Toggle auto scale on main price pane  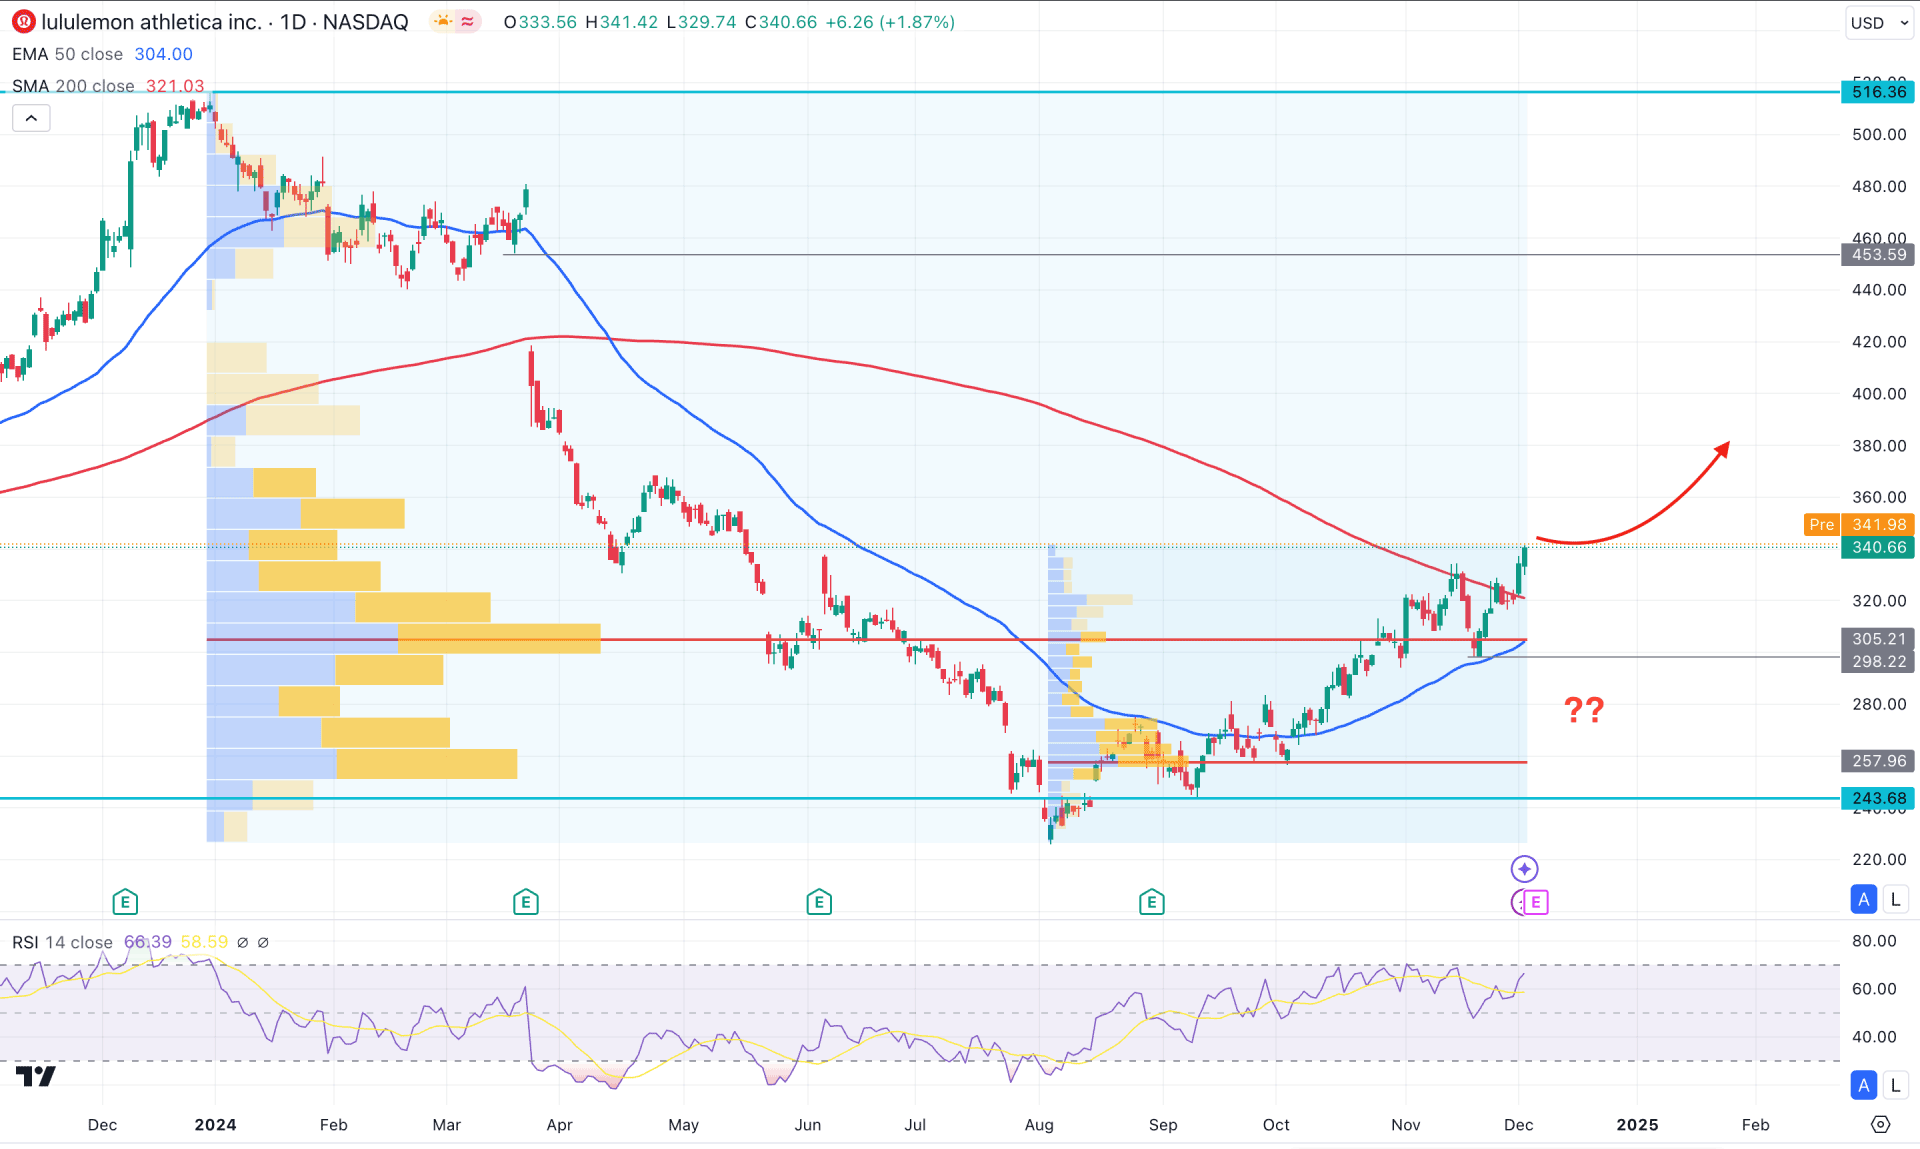pos(1864,899)
